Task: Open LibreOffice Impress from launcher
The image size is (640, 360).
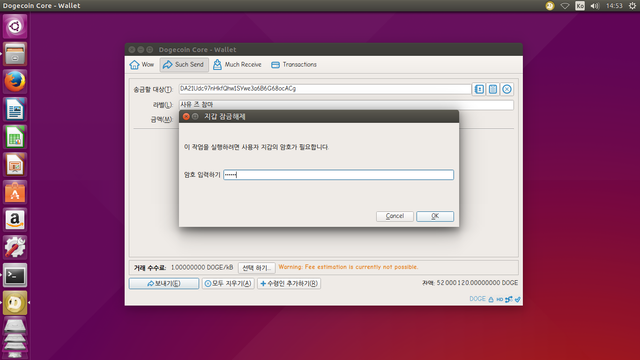Action: (x=15, y=165)
